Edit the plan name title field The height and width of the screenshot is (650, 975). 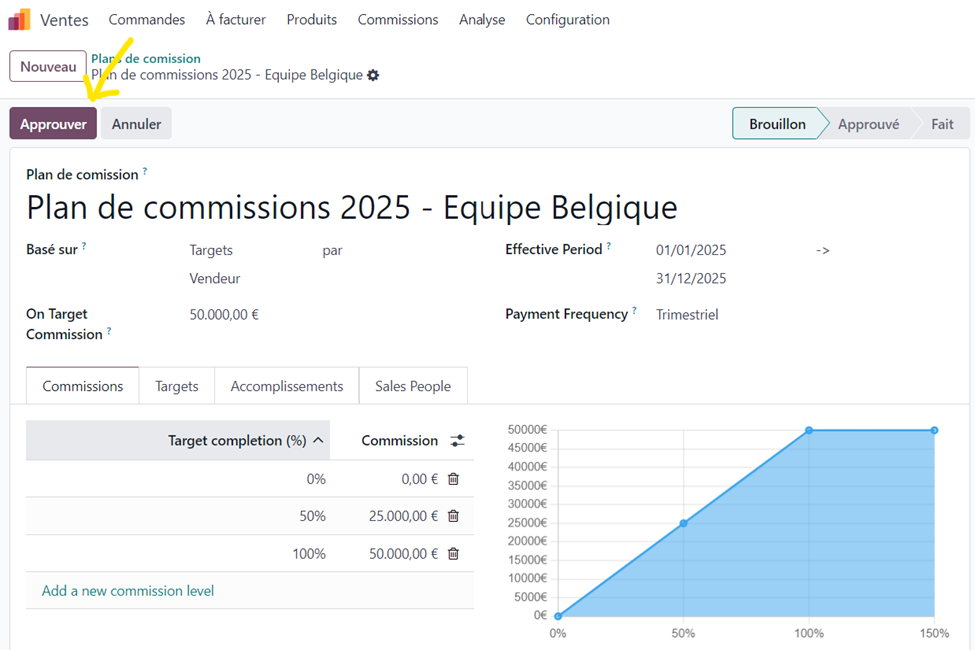(352, 207)
